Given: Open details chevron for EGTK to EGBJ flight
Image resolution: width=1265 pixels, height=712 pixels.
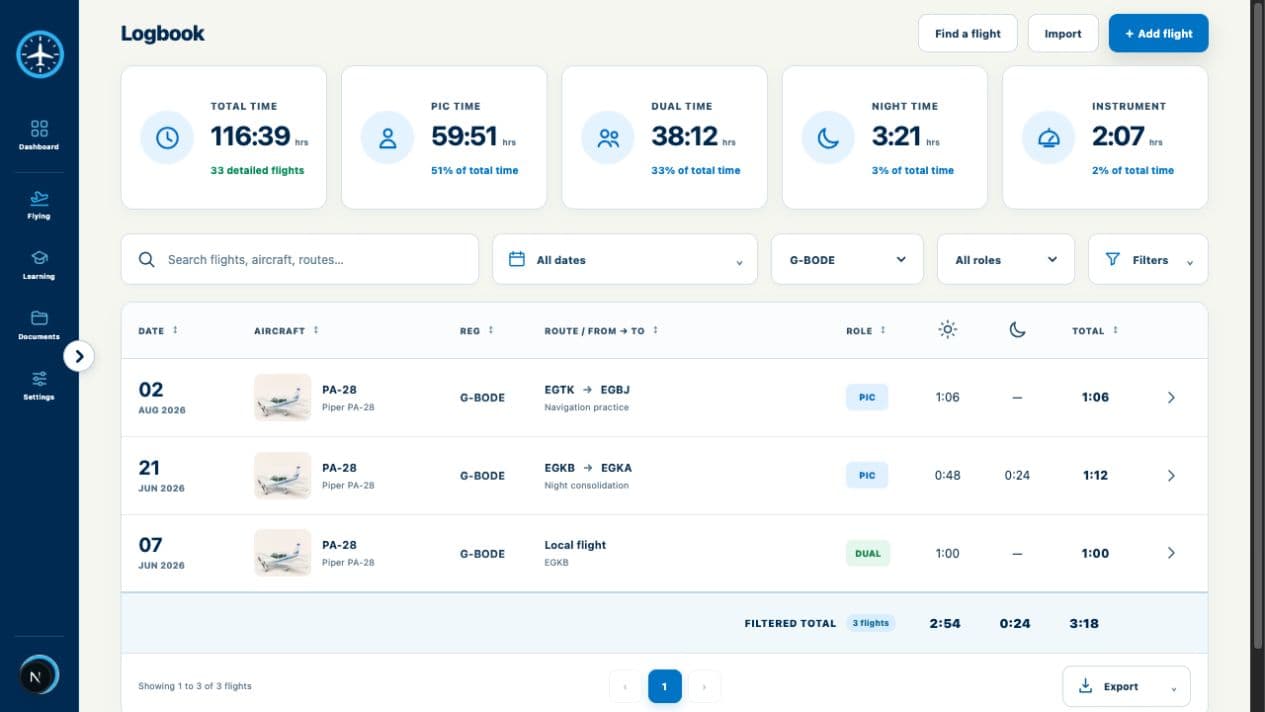Looking at the screenshot, I should (x=1171, y=397).
